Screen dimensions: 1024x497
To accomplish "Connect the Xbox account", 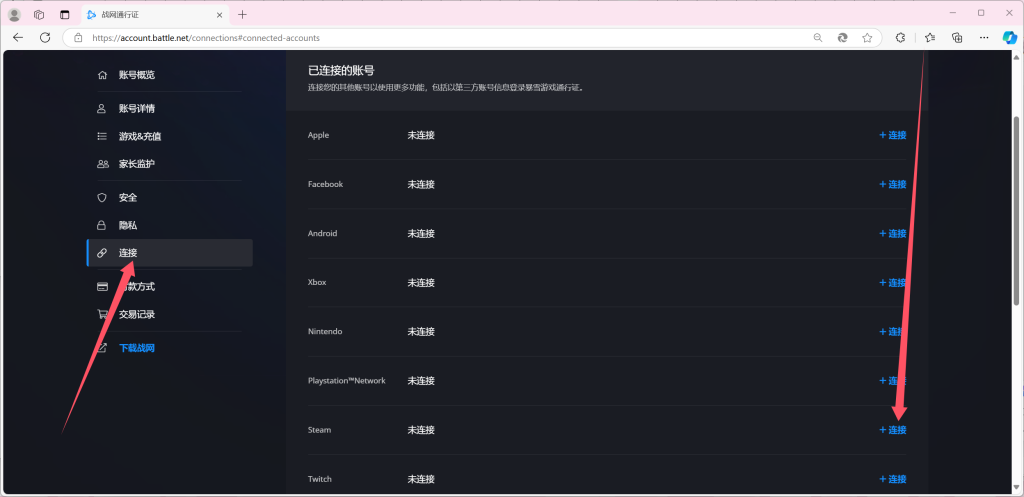I will coord(893,283).
